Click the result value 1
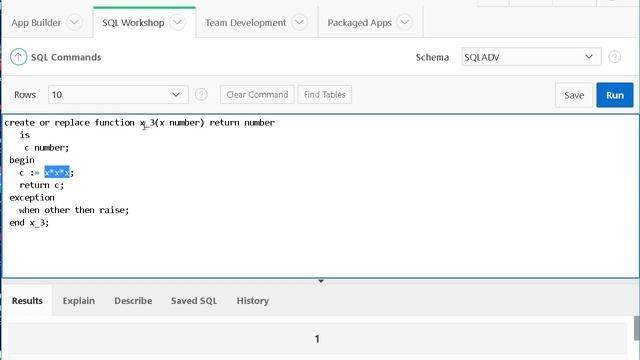Viewport: 640px width, 360px height. point(317,339)
